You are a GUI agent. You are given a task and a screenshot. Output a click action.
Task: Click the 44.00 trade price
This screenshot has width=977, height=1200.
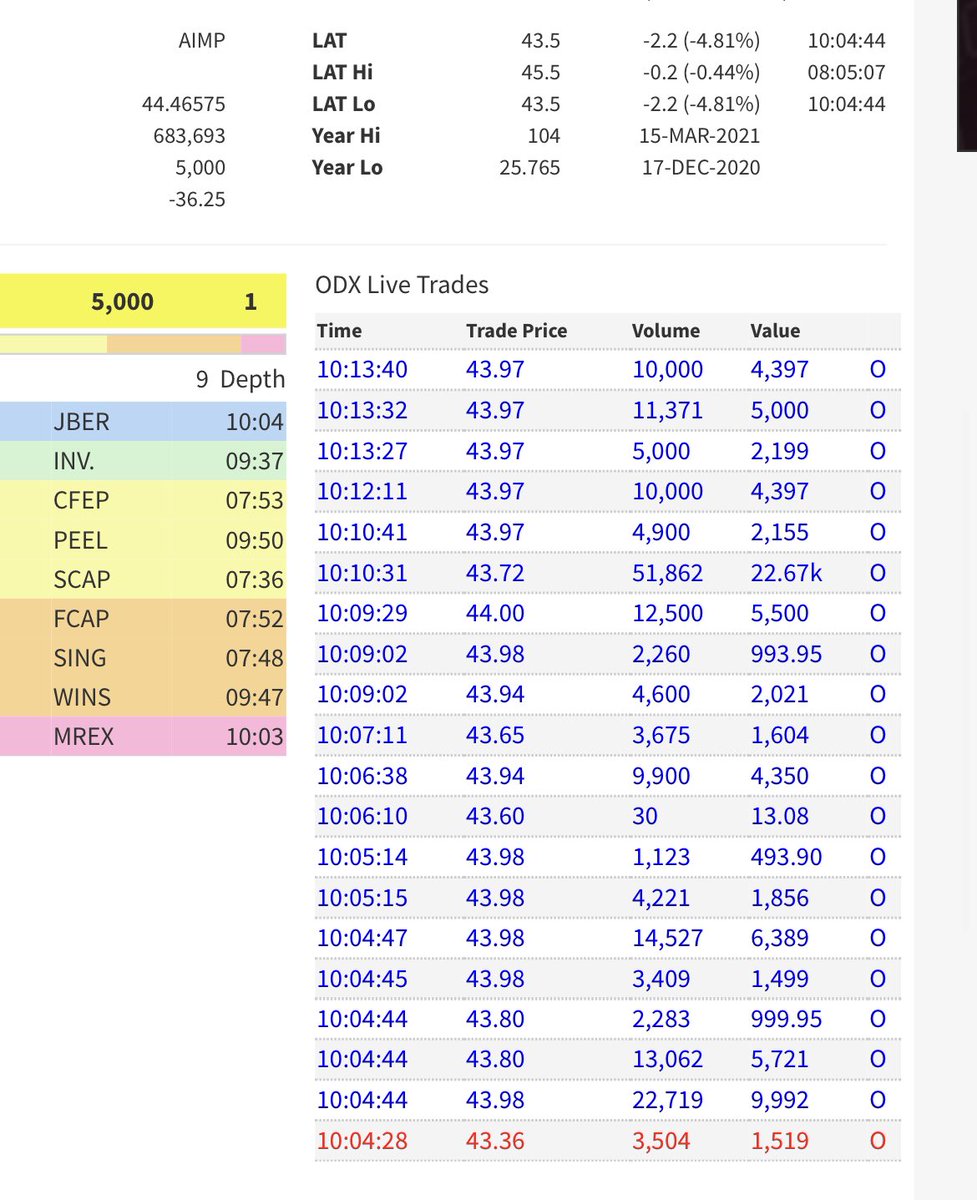(495, 613)
